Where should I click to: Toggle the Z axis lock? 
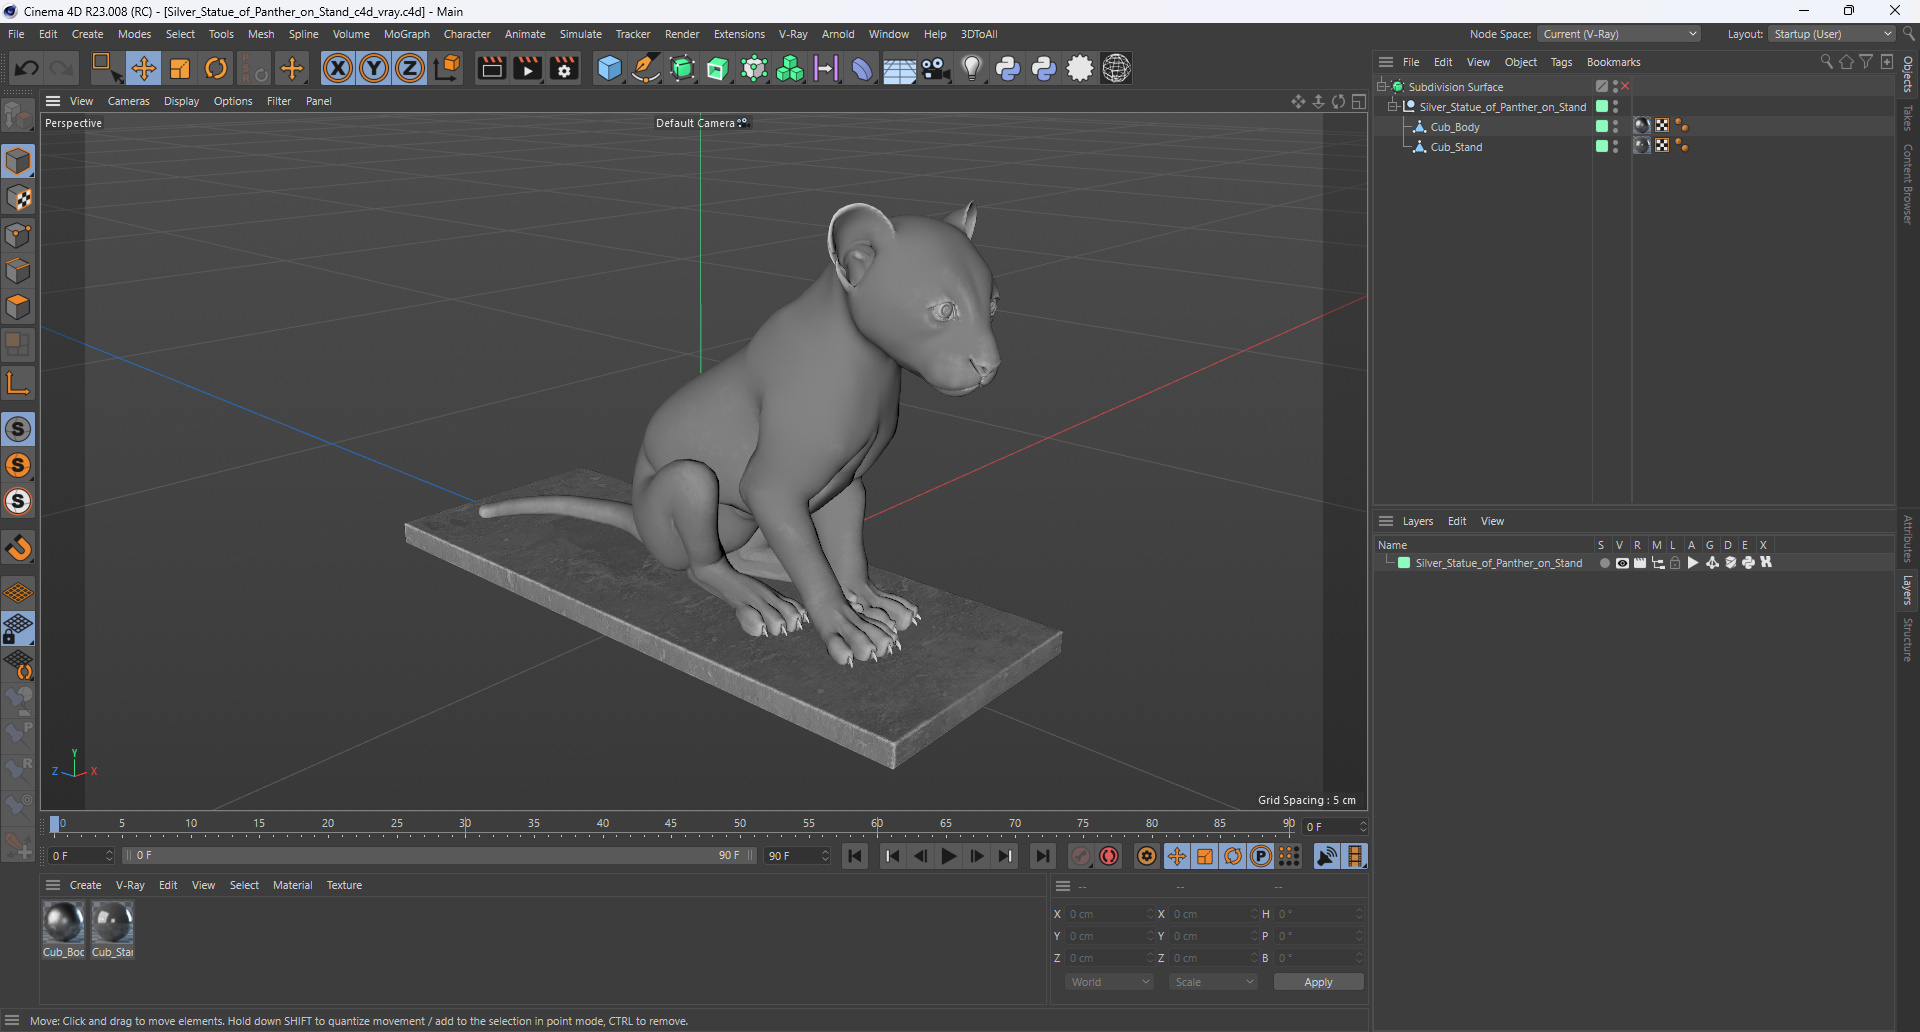click(x=410, y=68)
